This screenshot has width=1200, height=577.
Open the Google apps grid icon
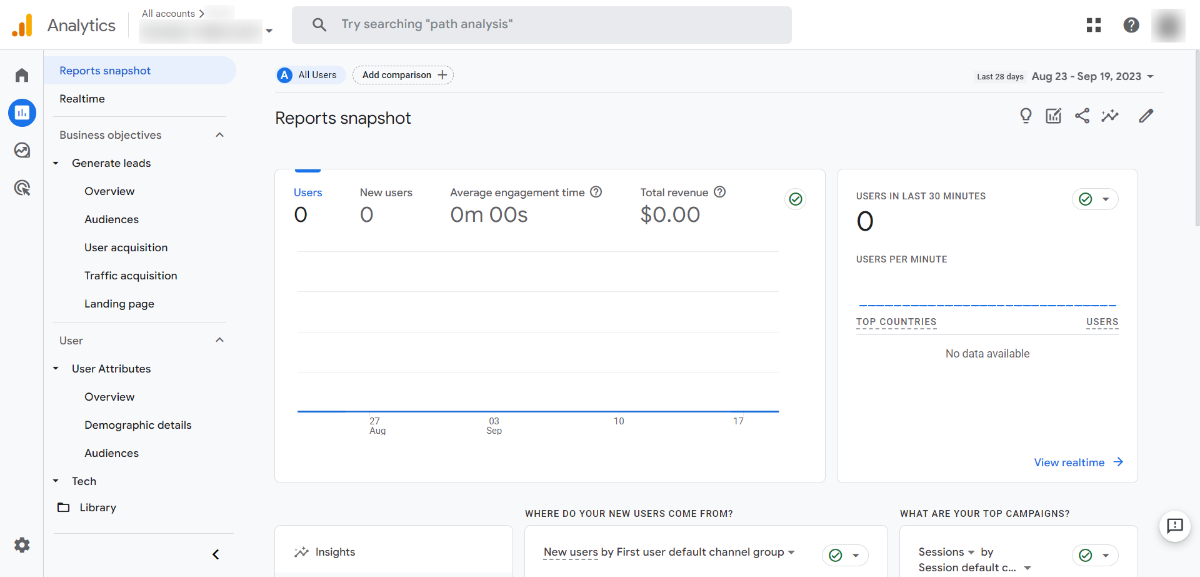click(1094, 25)
